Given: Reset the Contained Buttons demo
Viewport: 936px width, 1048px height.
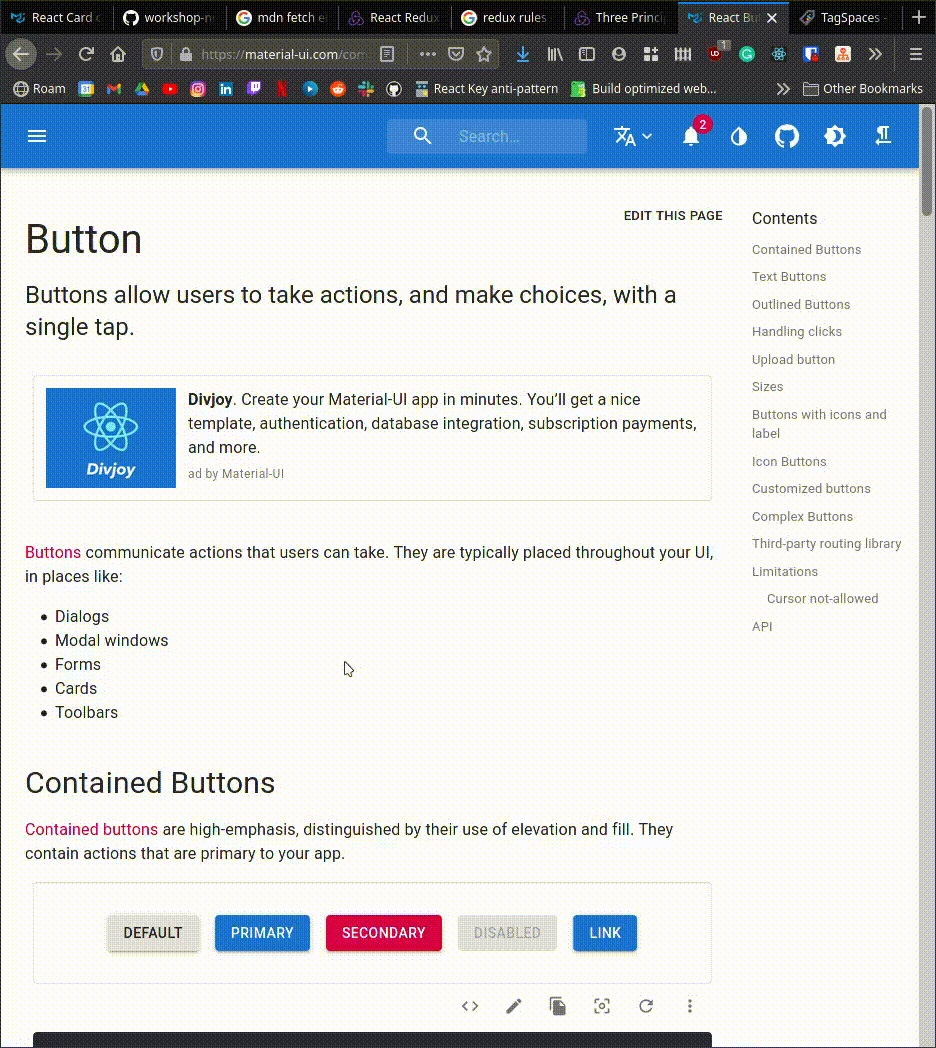Looking at the screenshot, I should point(646,1006).
